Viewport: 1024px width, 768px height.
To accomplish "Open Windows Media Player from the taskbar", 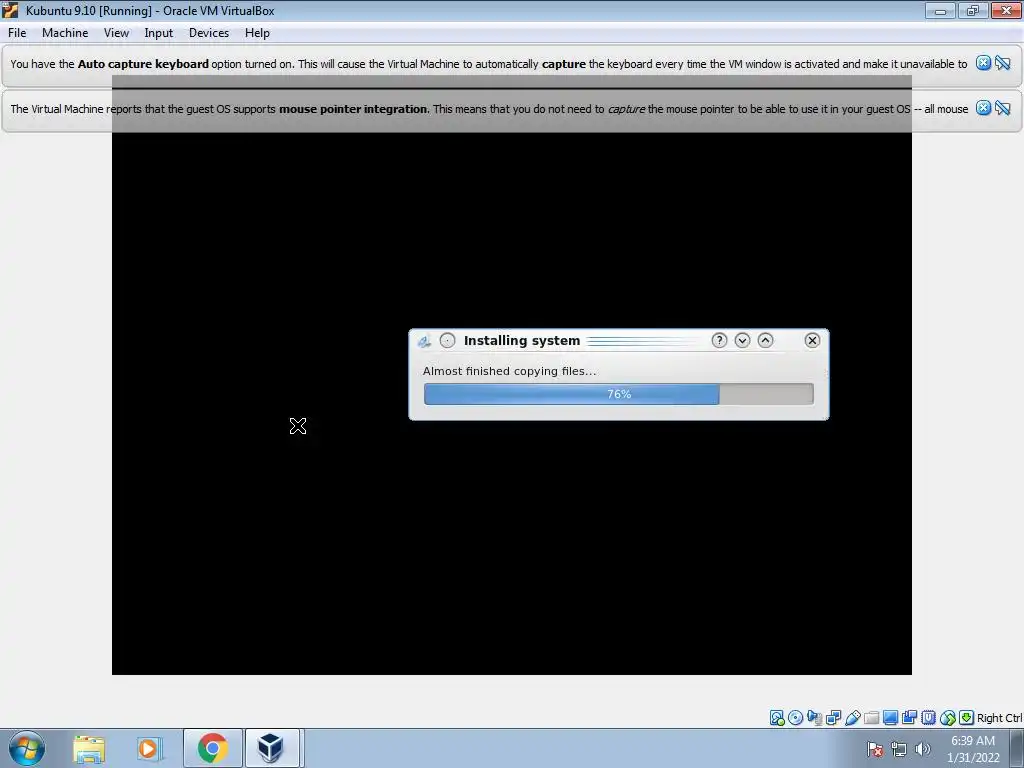I will pyautogui.click(x=149, y=748).
